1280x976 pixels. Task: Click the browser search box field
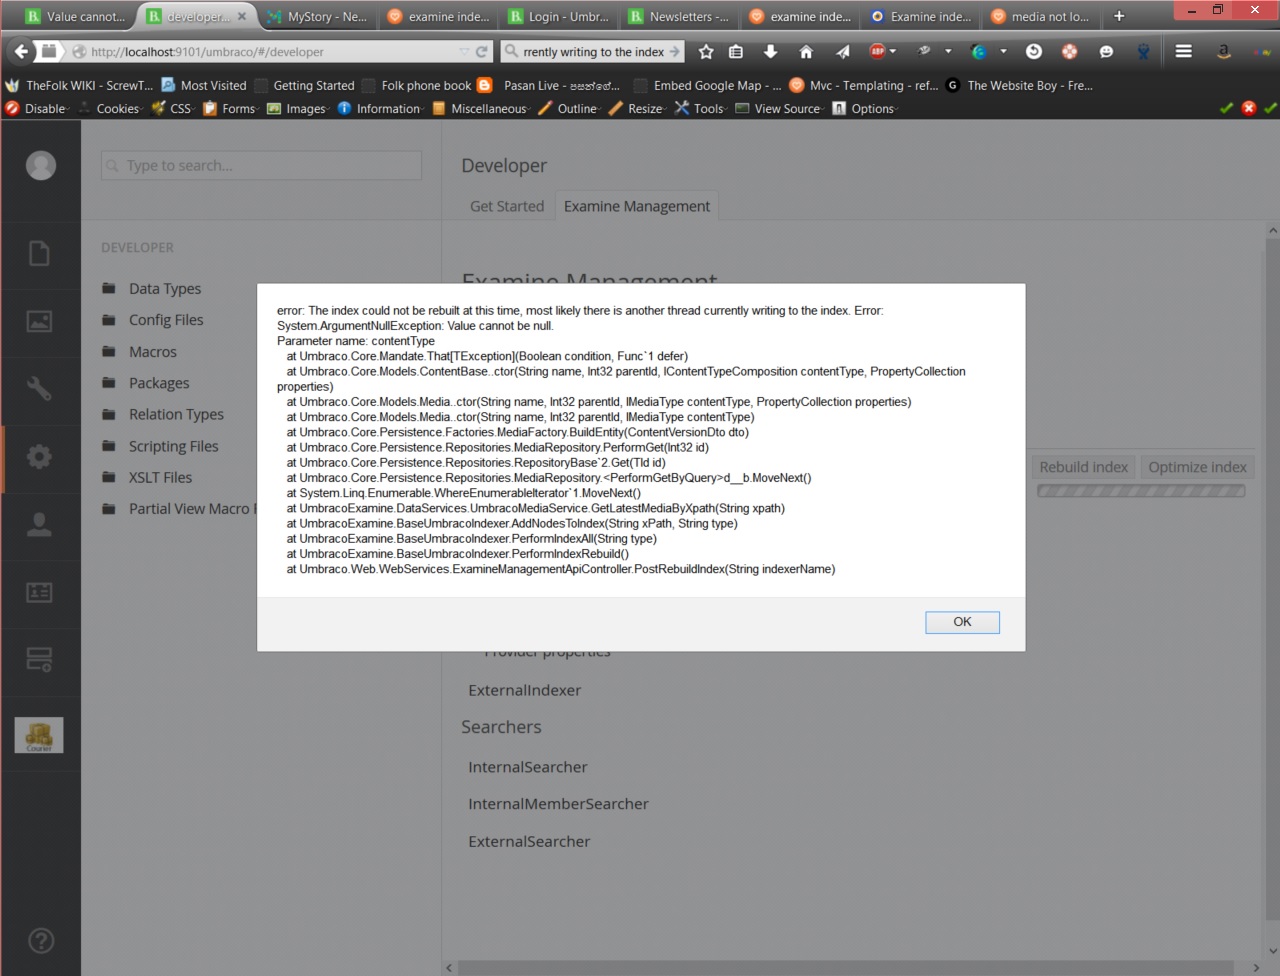click(591, 52)
